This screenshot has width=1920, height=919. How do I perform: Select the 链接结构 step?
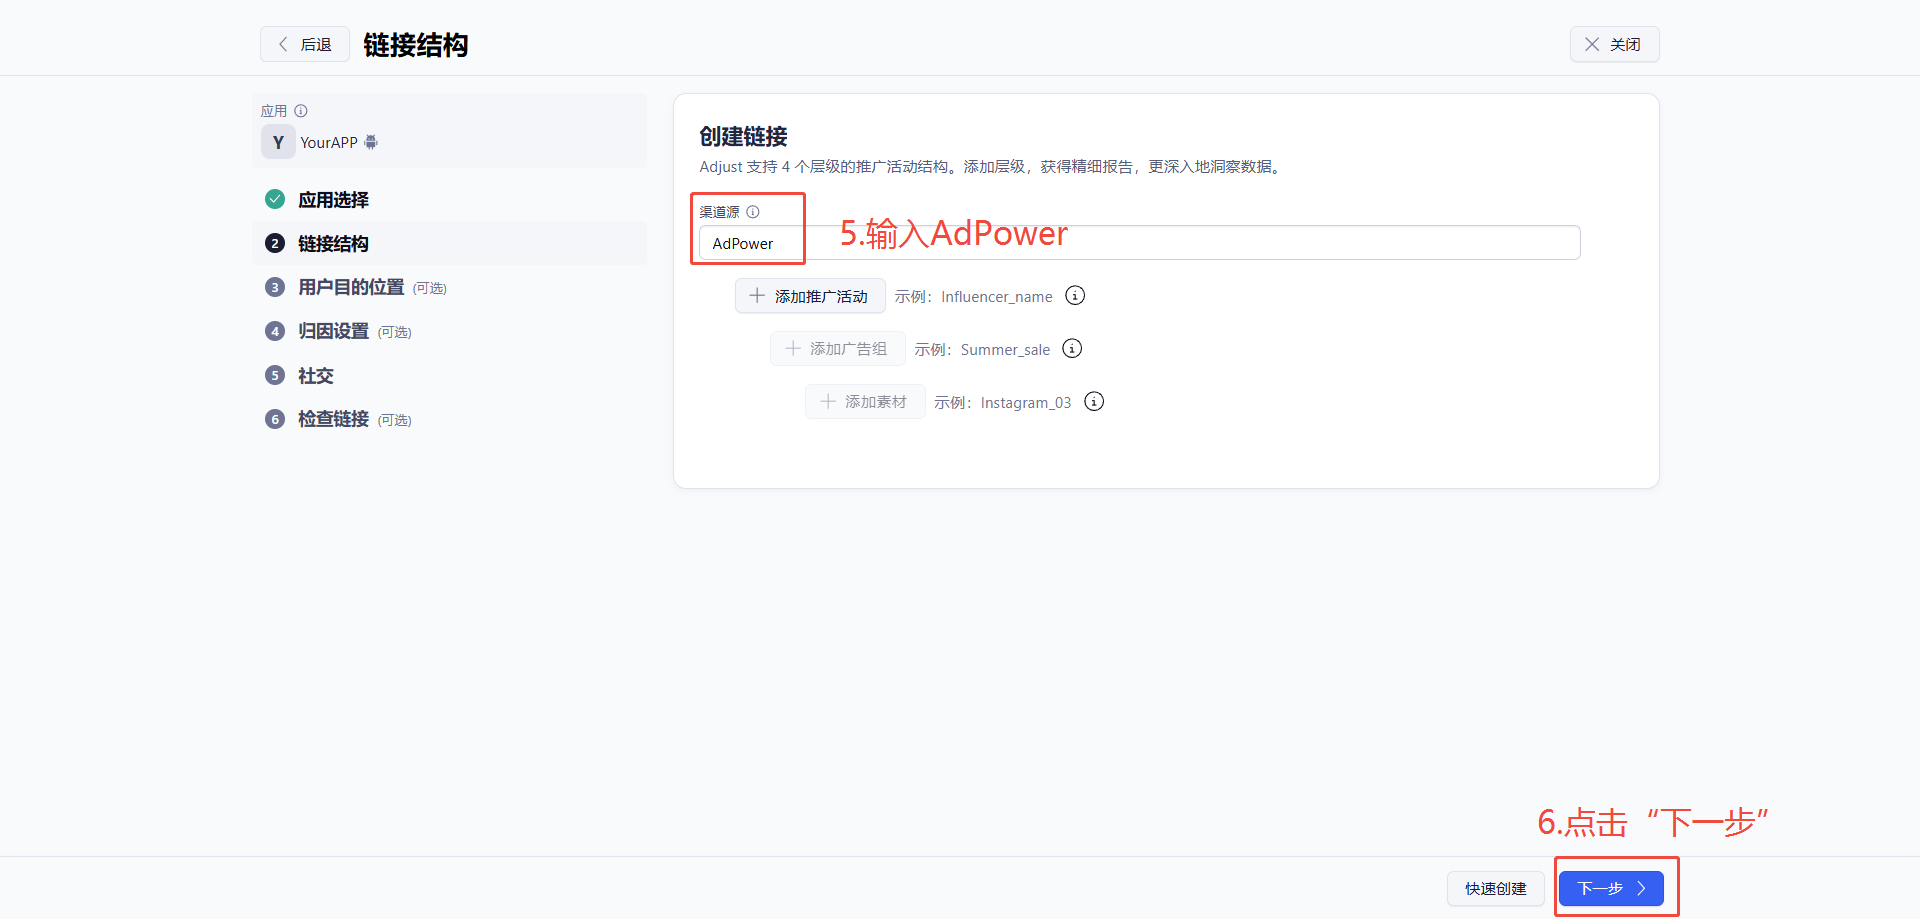pyautogui.click(x=333, y=244)
